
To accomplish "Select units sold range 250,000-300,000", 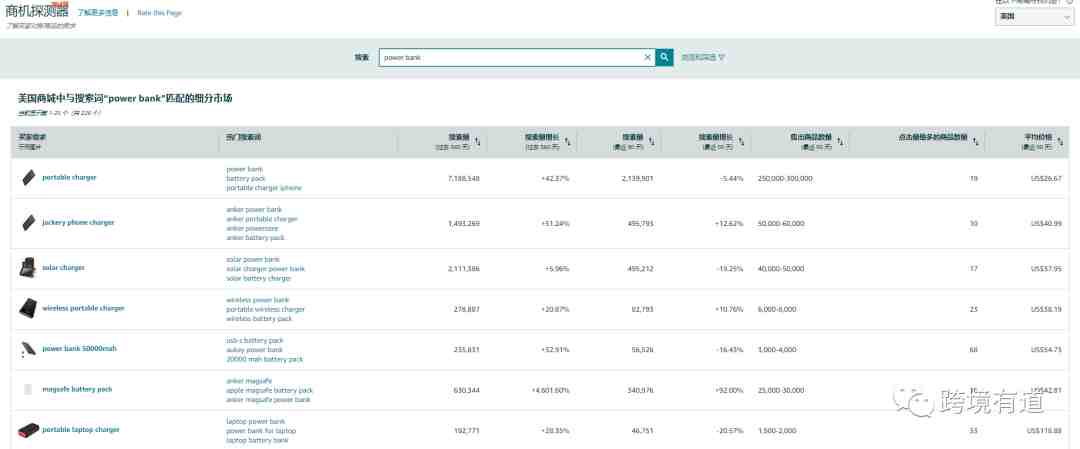I will pyautogui.click(x=785, y=178).
